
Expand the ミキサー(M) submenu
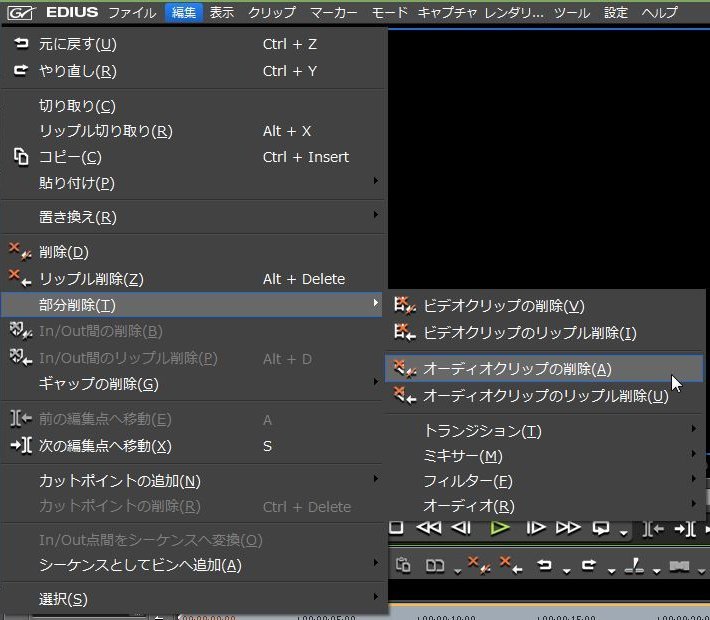tap(545, 456)
